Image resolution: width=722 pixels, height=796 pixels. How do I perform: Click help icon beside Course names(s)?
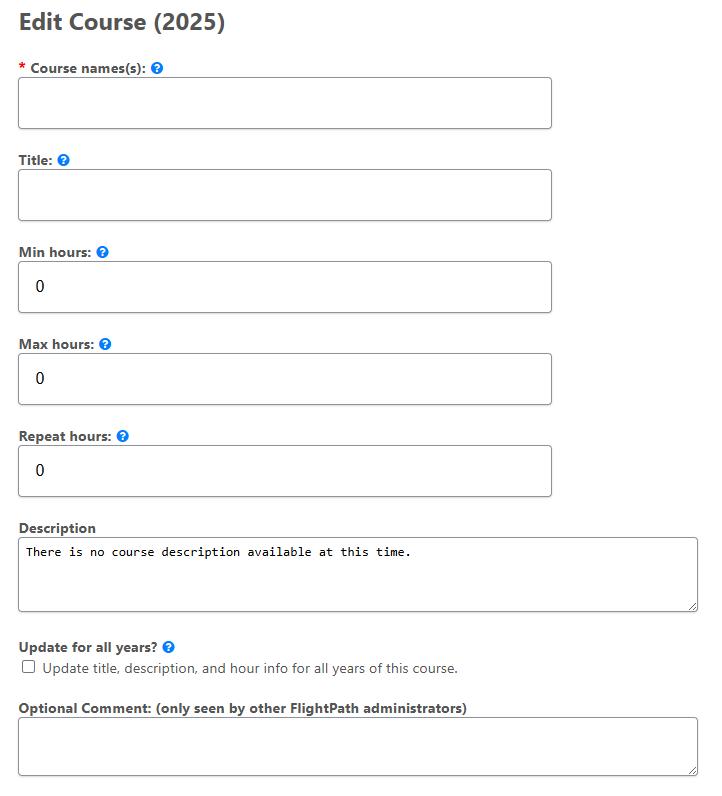click(x=157, y=69)
